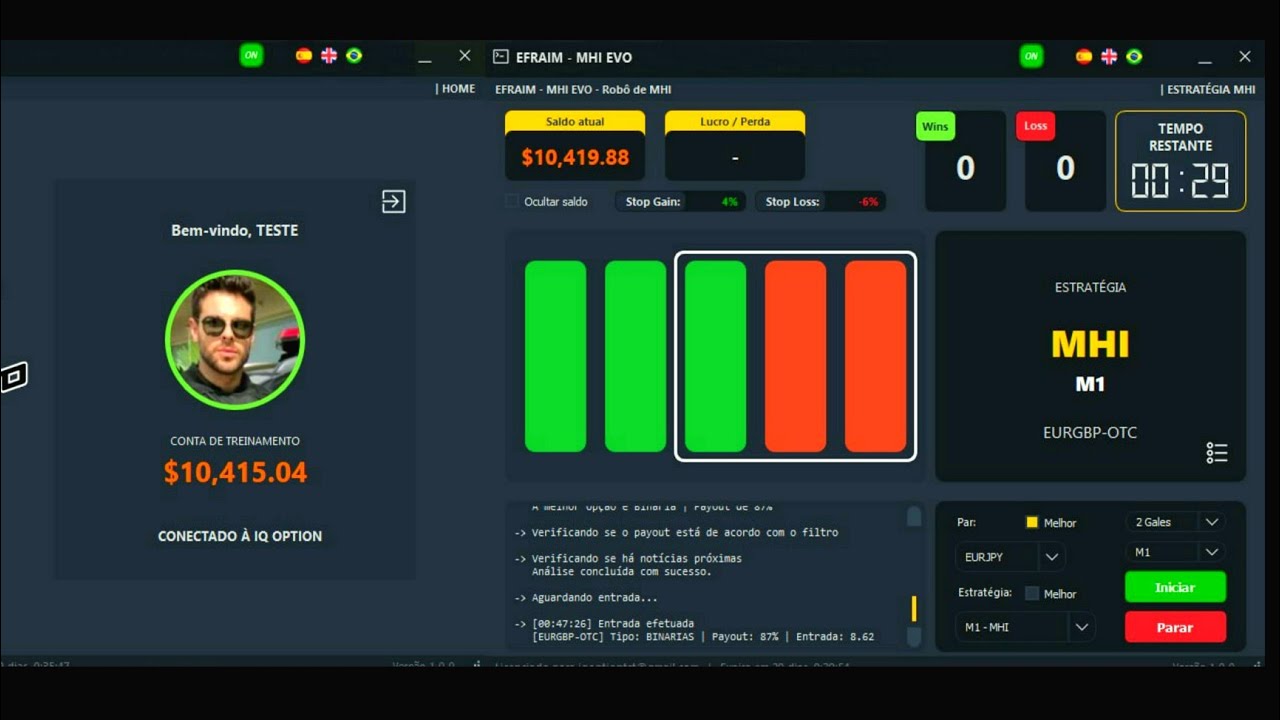Select Spanish flag in left window
This screenshot has width=1280, height=720.
click(x=304, y=56)
